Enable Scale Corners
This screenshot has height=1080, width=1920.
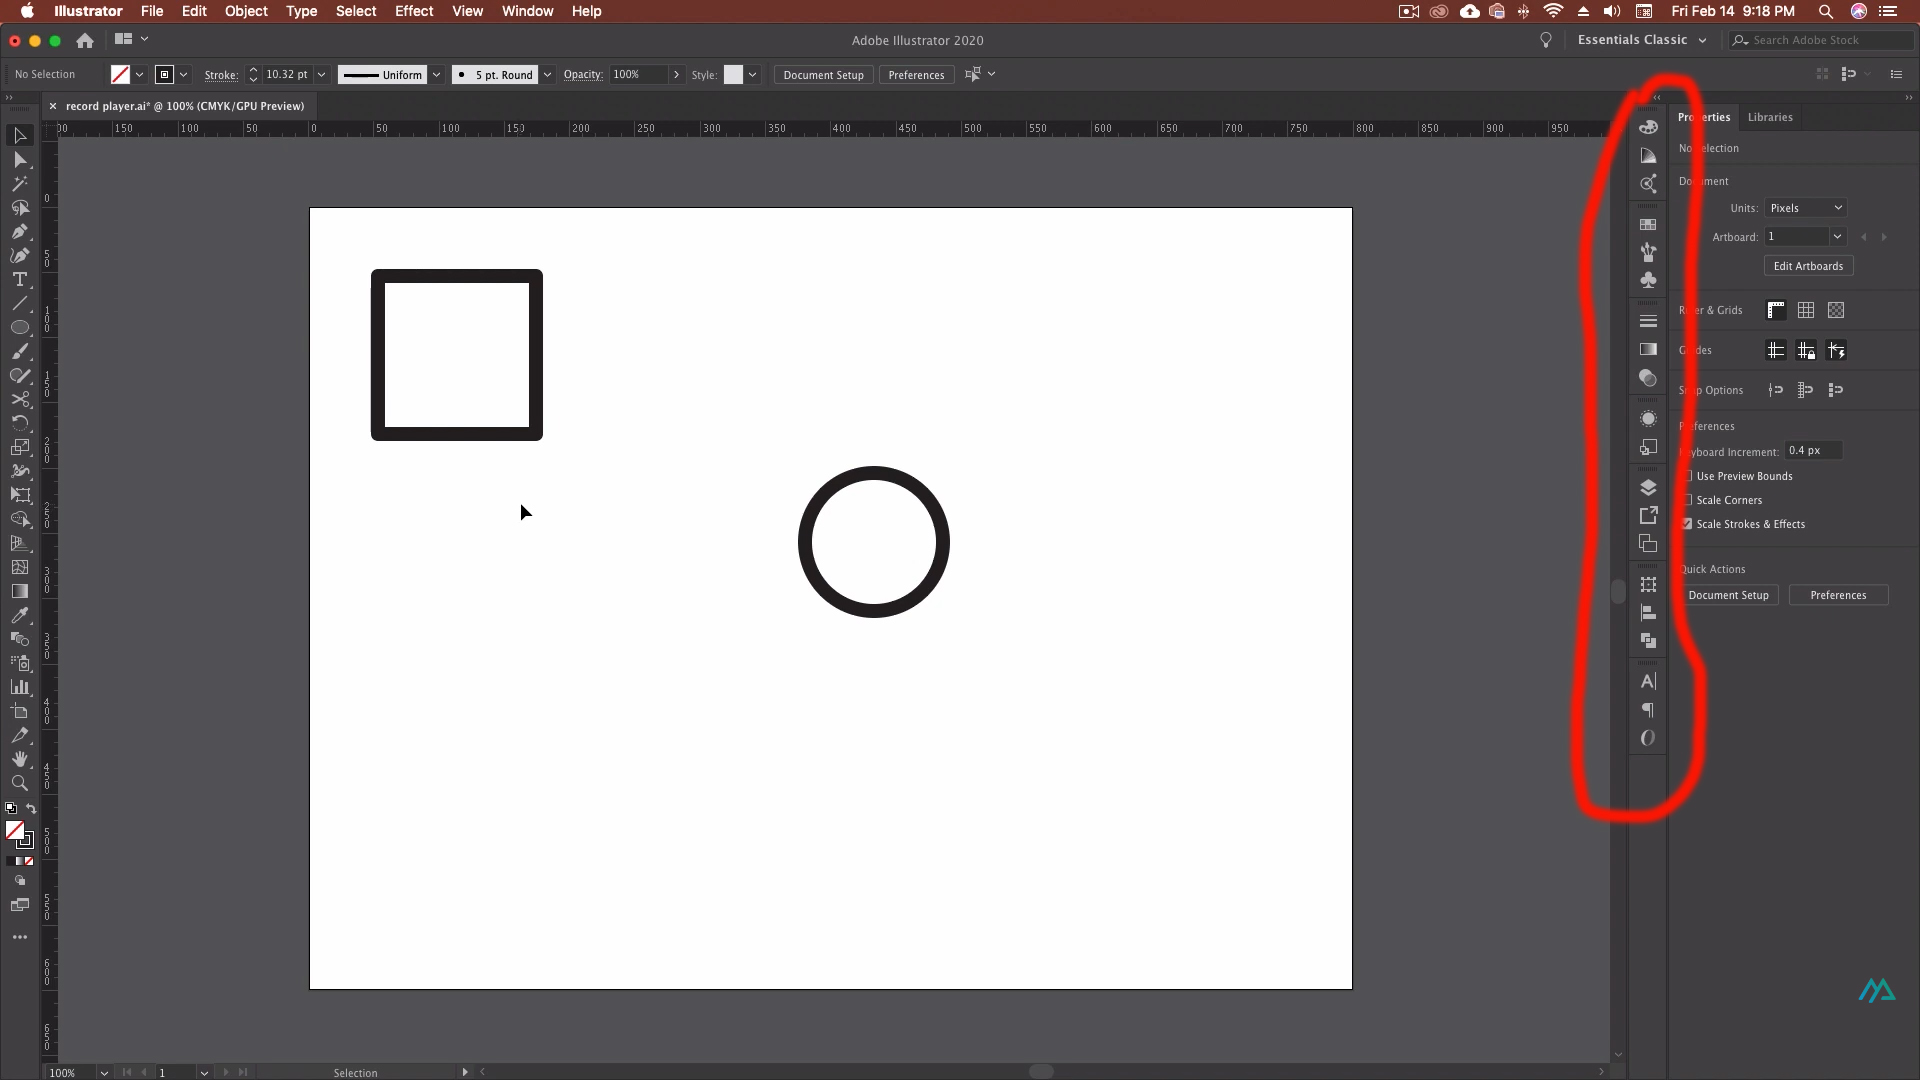pyautogui.click(x=1686, y=500)
